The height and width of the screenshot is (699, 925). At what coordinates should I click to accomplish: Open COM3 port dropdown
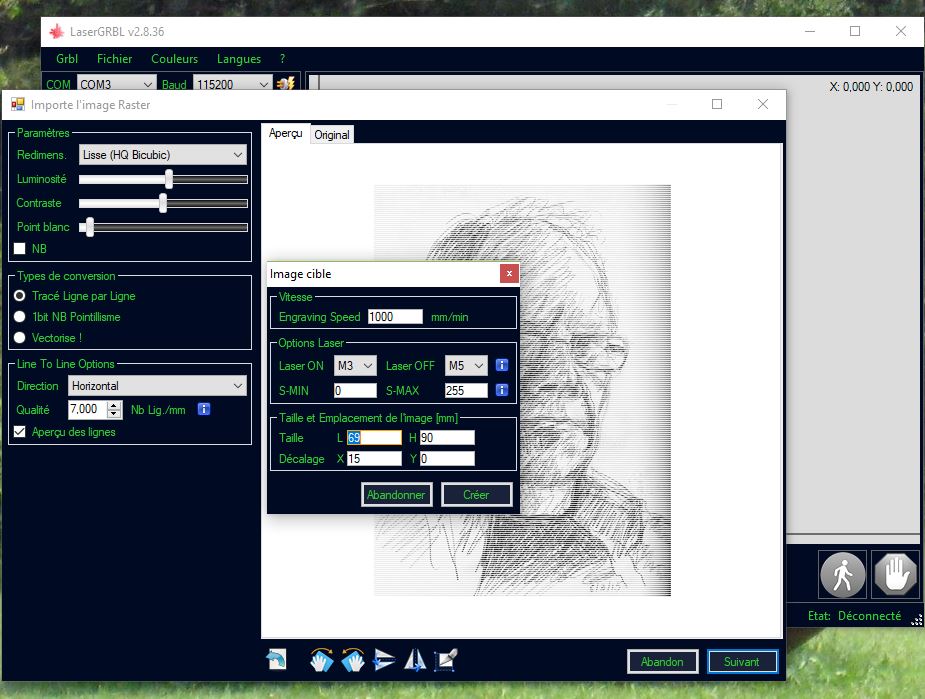point(117,84)
